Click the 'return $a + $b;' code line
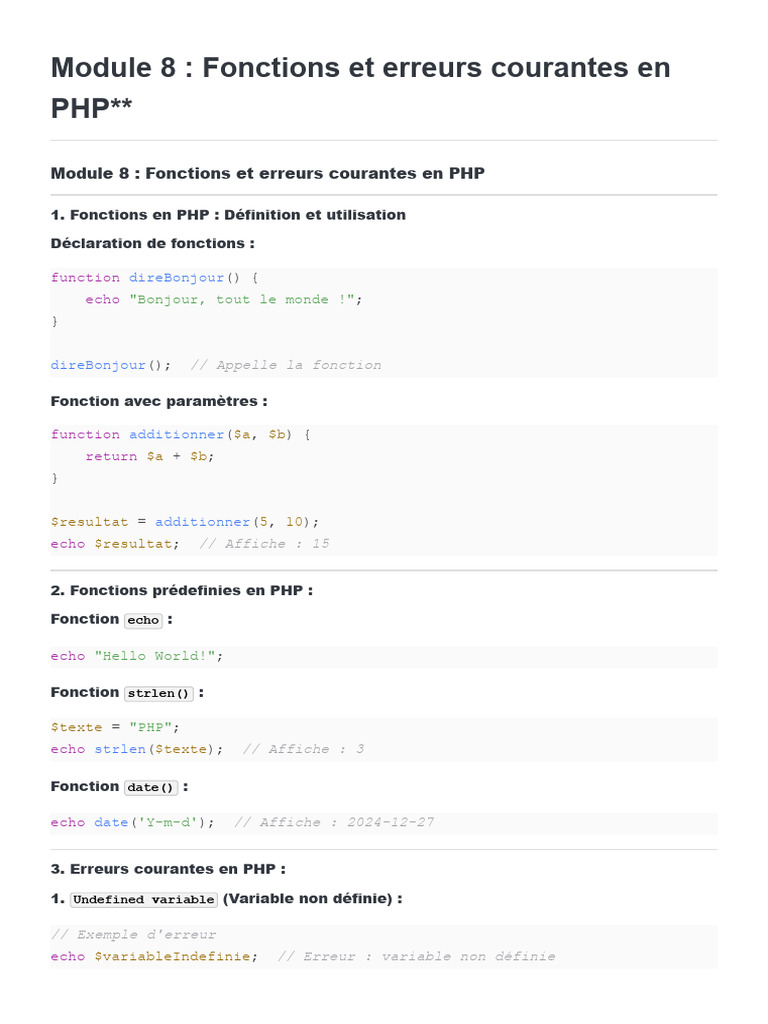768x1024 pixels. click(150, 456)
